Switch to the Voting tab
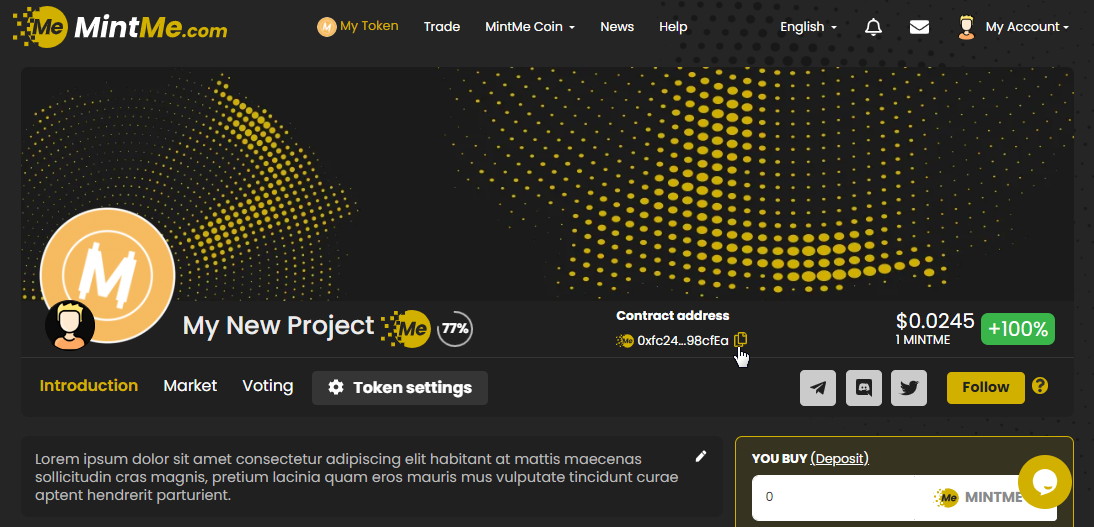The image size is (1094, 527). [267, 386]
